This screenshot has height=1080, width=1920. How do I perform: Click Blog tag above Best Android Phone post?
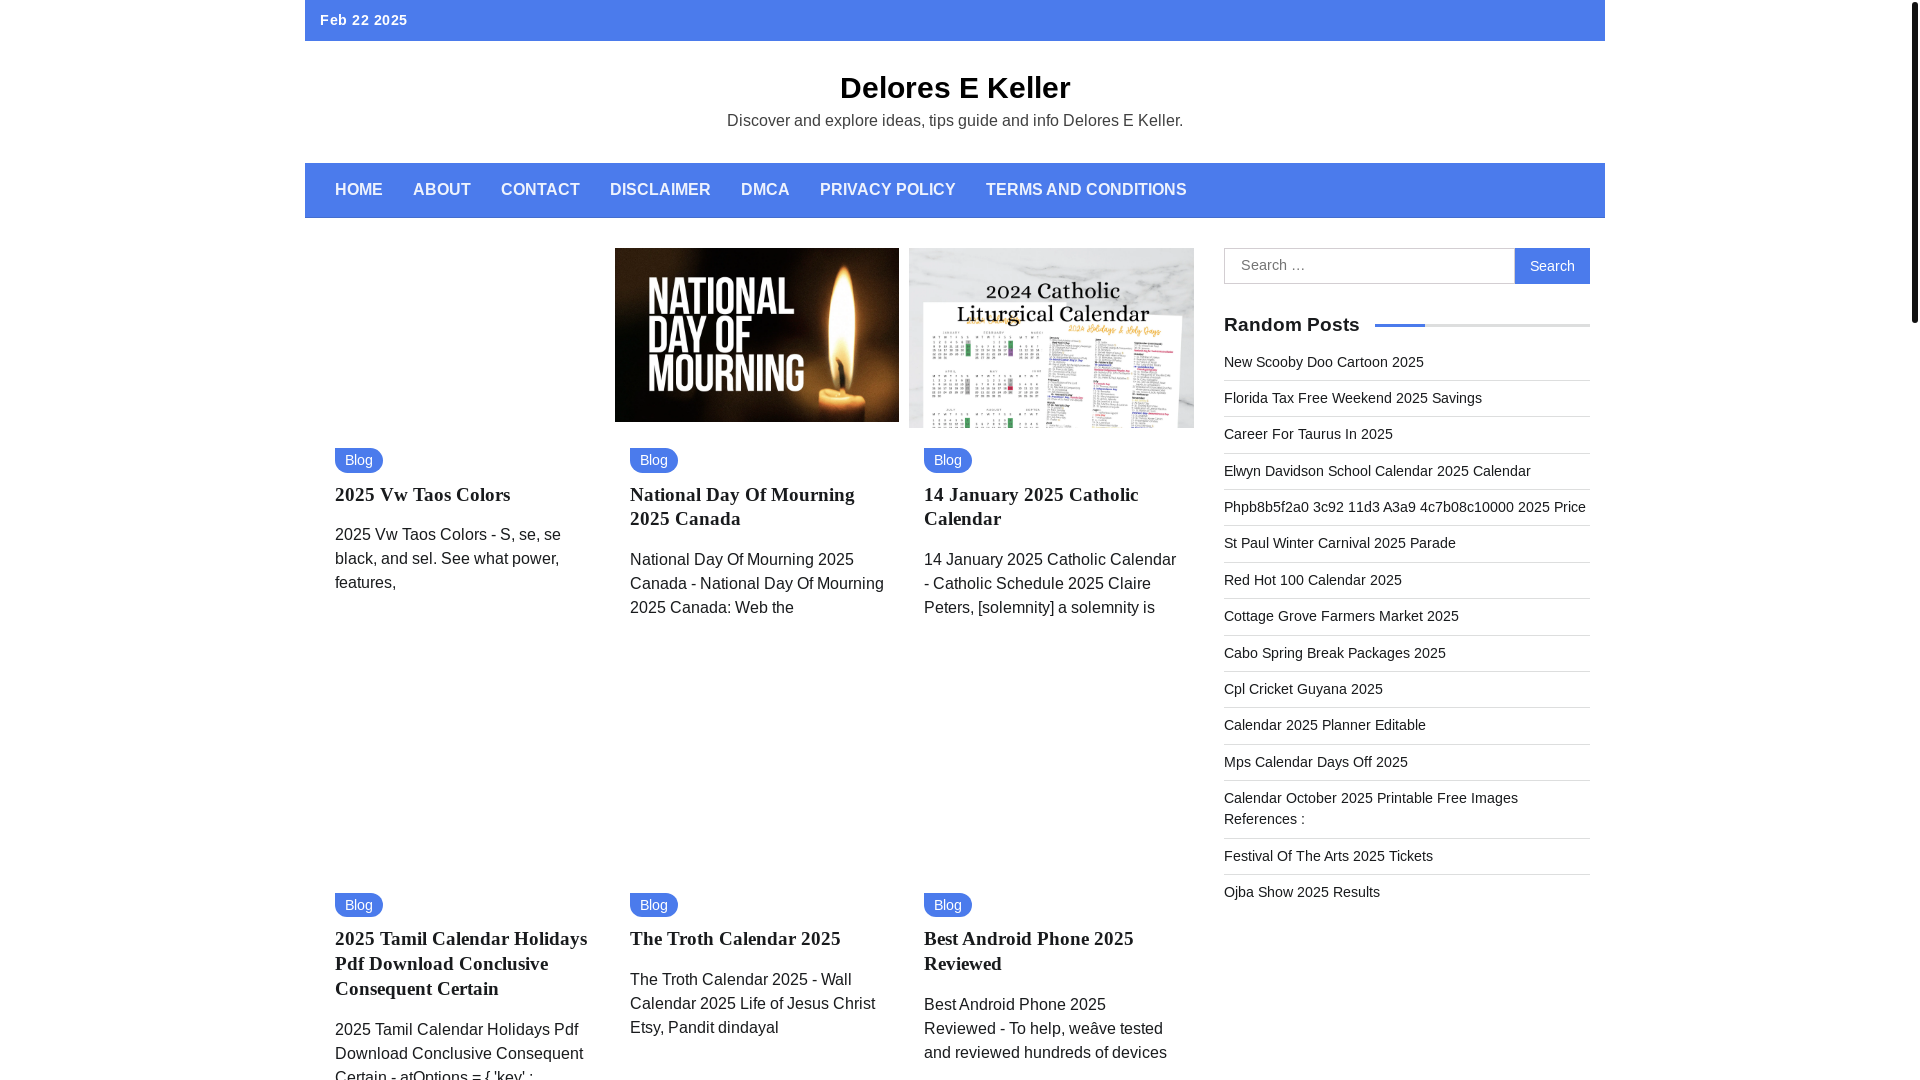947,905
